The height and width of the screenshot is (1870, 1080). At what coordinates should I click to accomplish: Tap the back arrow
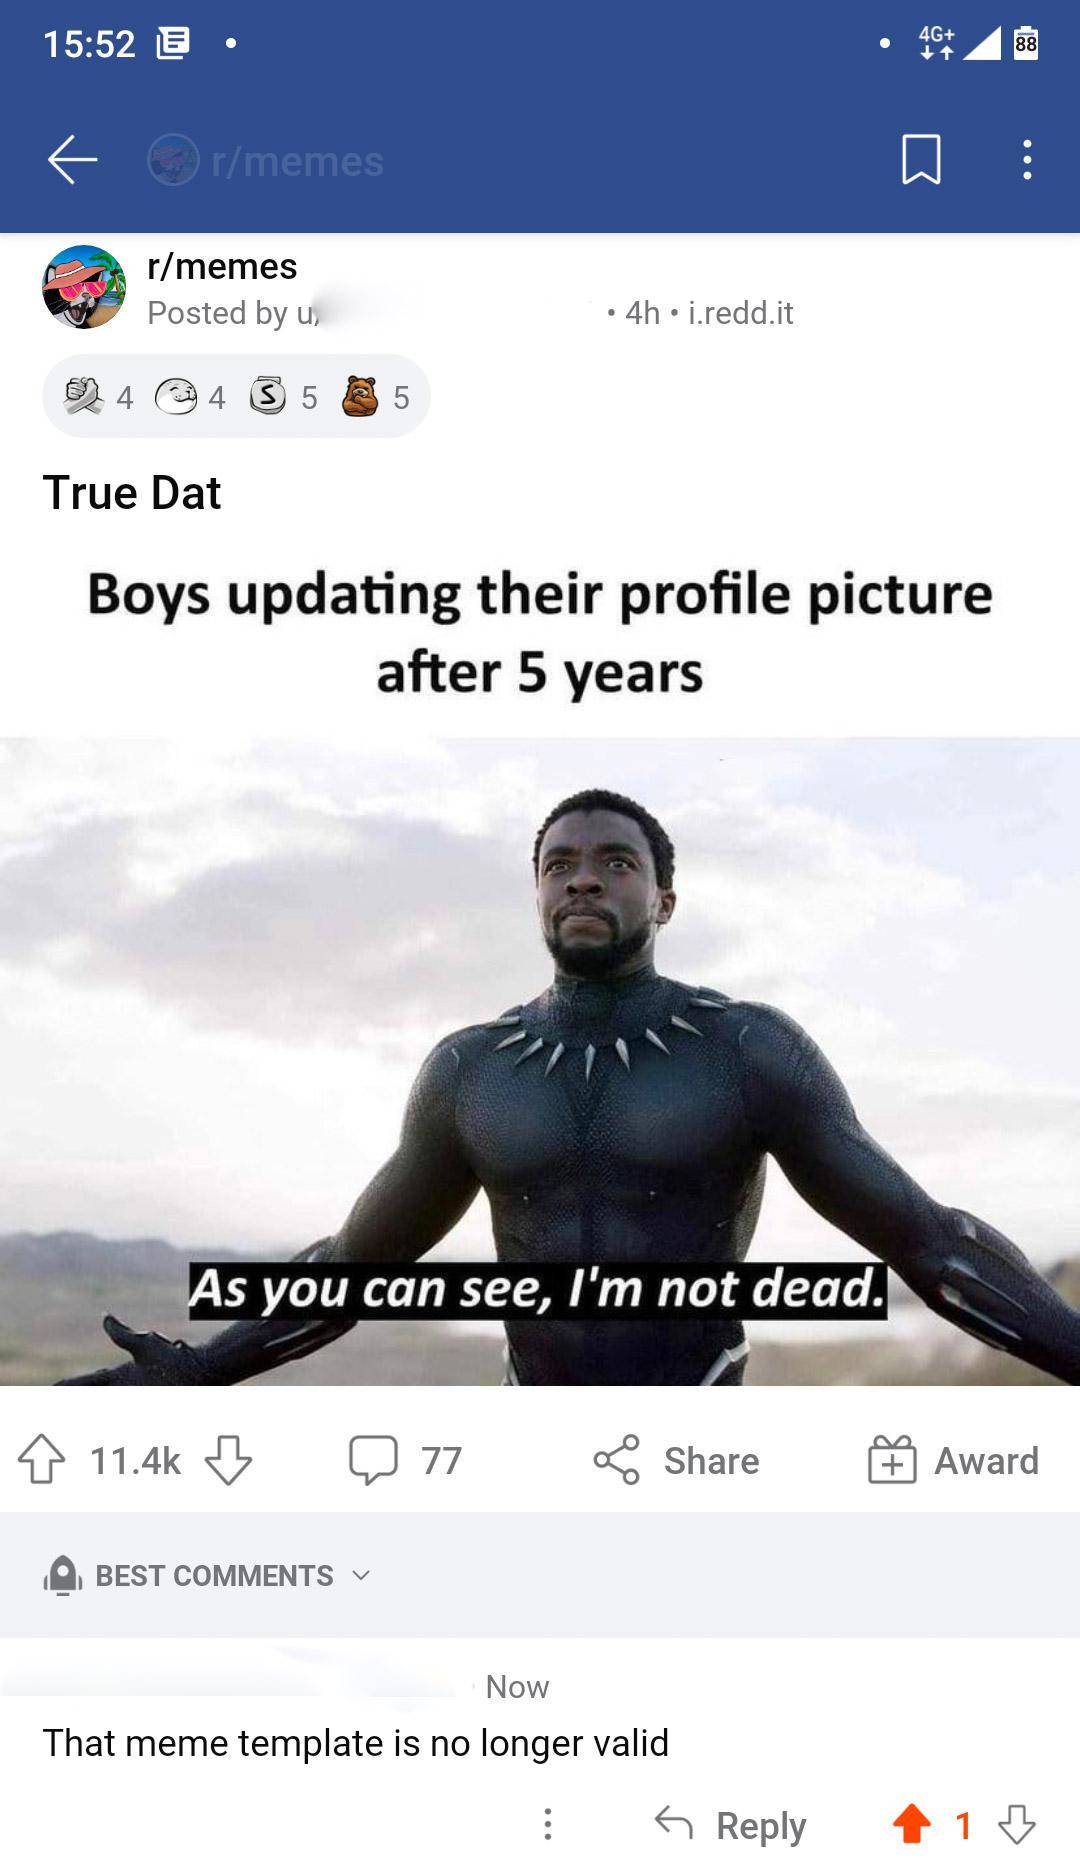tap(72, 160)
